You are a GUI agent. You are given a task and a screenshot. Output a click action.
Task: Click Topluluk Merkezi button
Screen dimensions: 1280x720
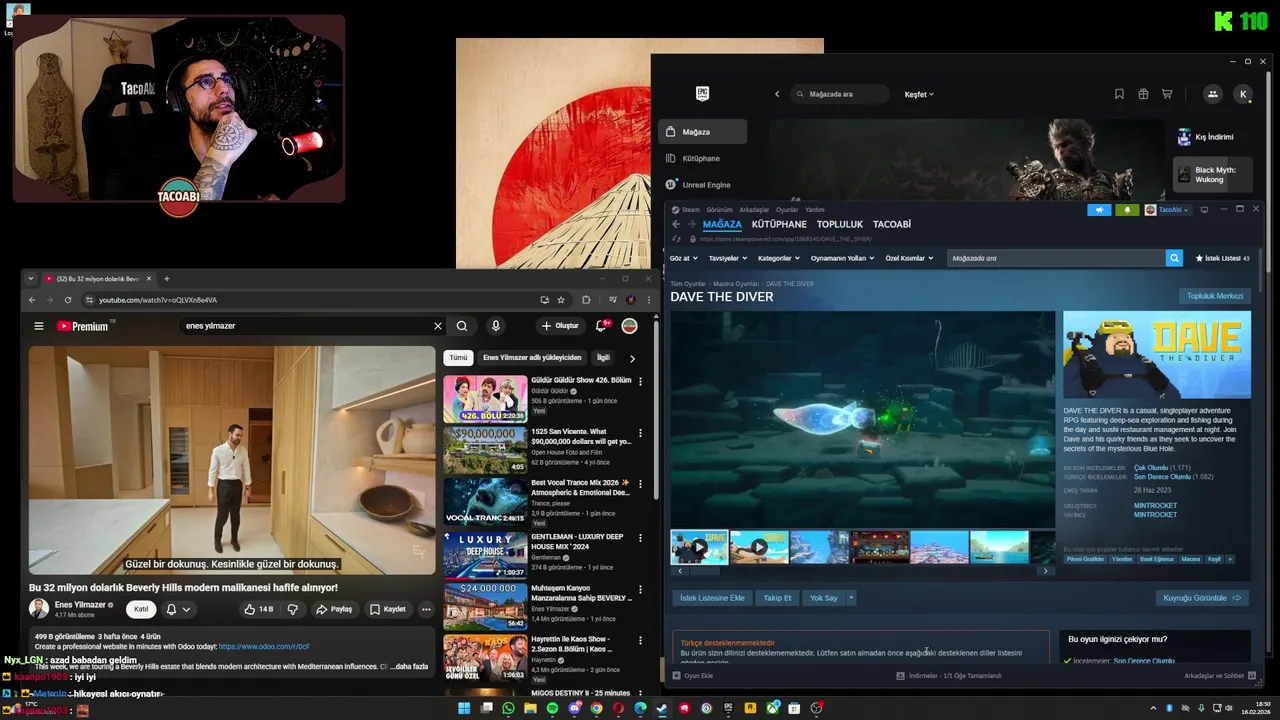click(x=1215, y=296)
